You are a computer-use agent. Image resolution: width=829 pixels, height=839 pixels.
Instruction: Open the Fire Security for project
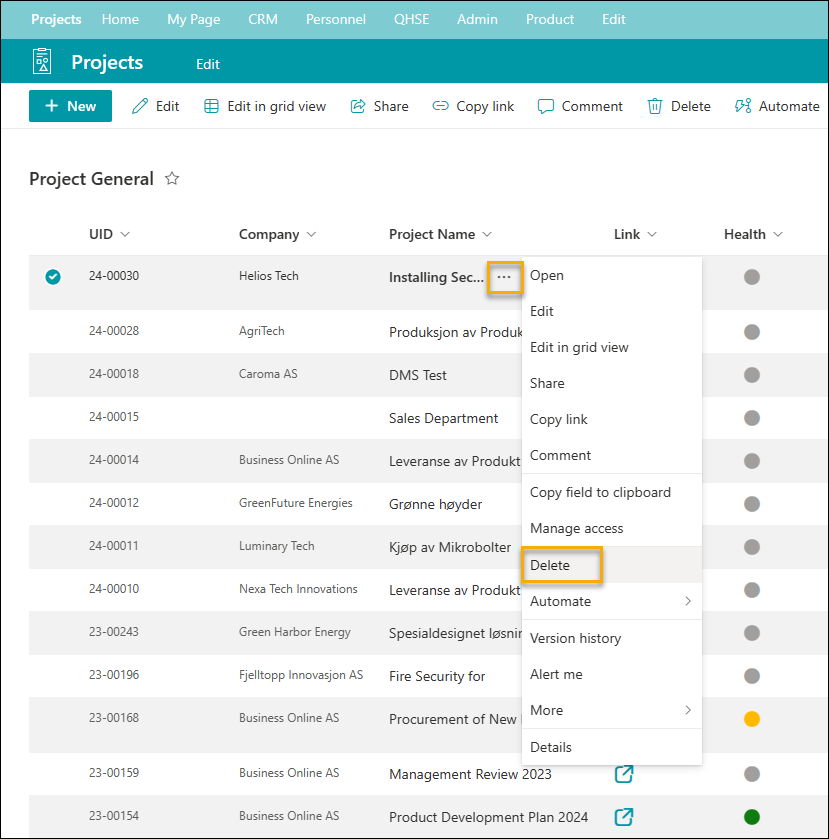coord(437,676)
